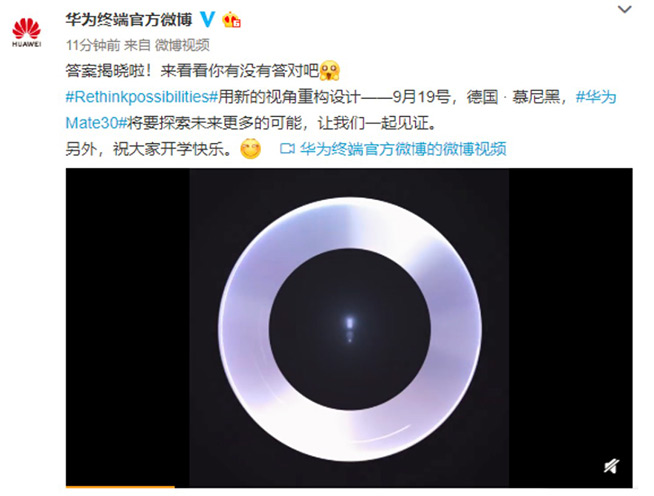Image resolution: width=654 pixels, height=496 pixels.
Task: Toggle the muted speaker icon on video
Action: [x=611, y=466]
